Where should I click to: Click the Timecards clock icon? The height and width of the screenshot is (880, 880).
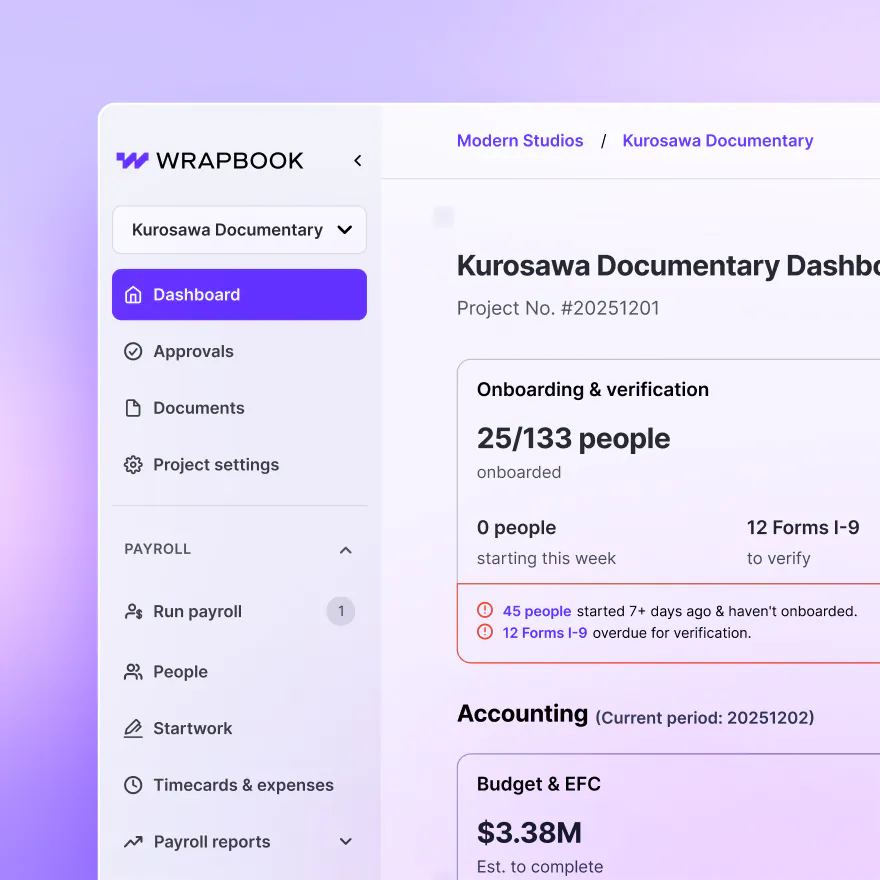(x=133, y=785)
